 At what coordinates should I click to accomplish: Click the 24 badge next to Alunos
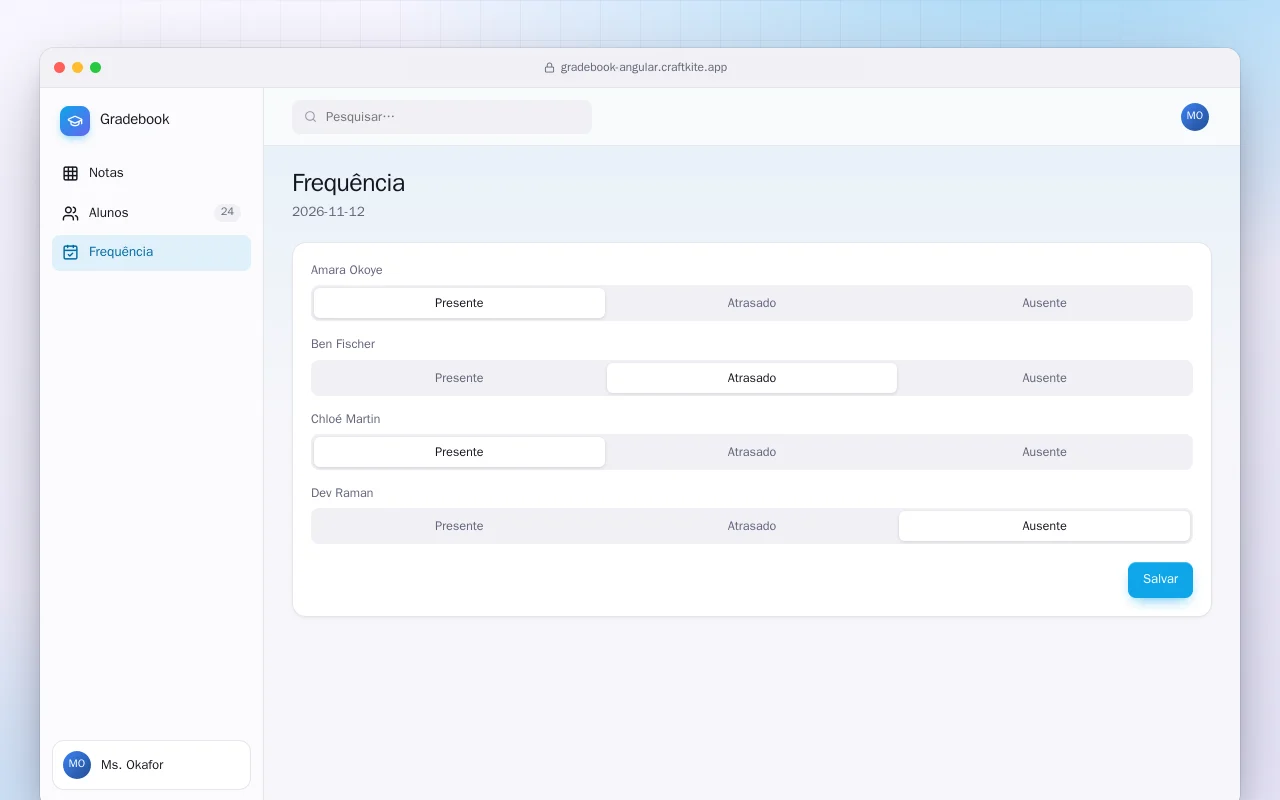[227, 212]
